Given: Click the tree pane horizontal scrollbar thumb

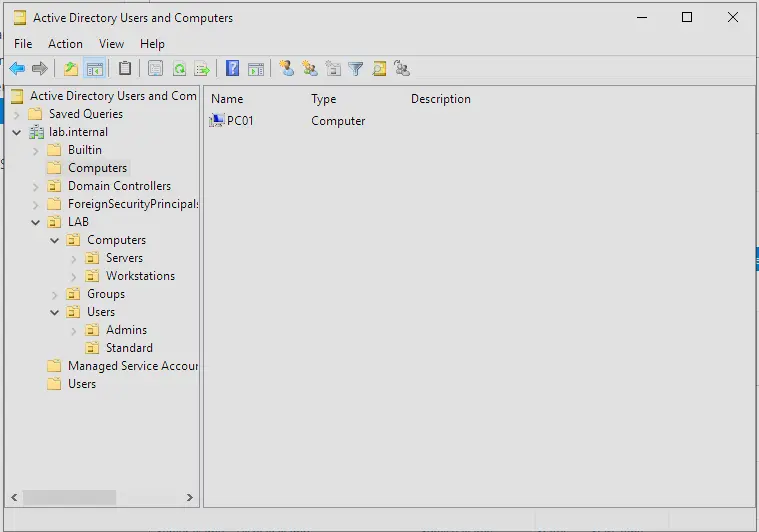Looking at the screenshot, I should pos(70,497).
